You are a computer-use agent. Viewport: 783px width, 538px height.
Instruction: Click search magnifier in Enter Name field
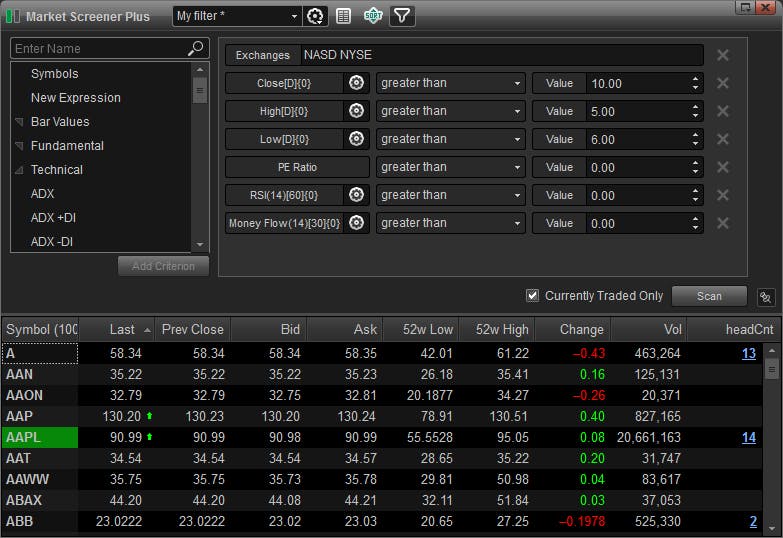[x=195, y=49]
